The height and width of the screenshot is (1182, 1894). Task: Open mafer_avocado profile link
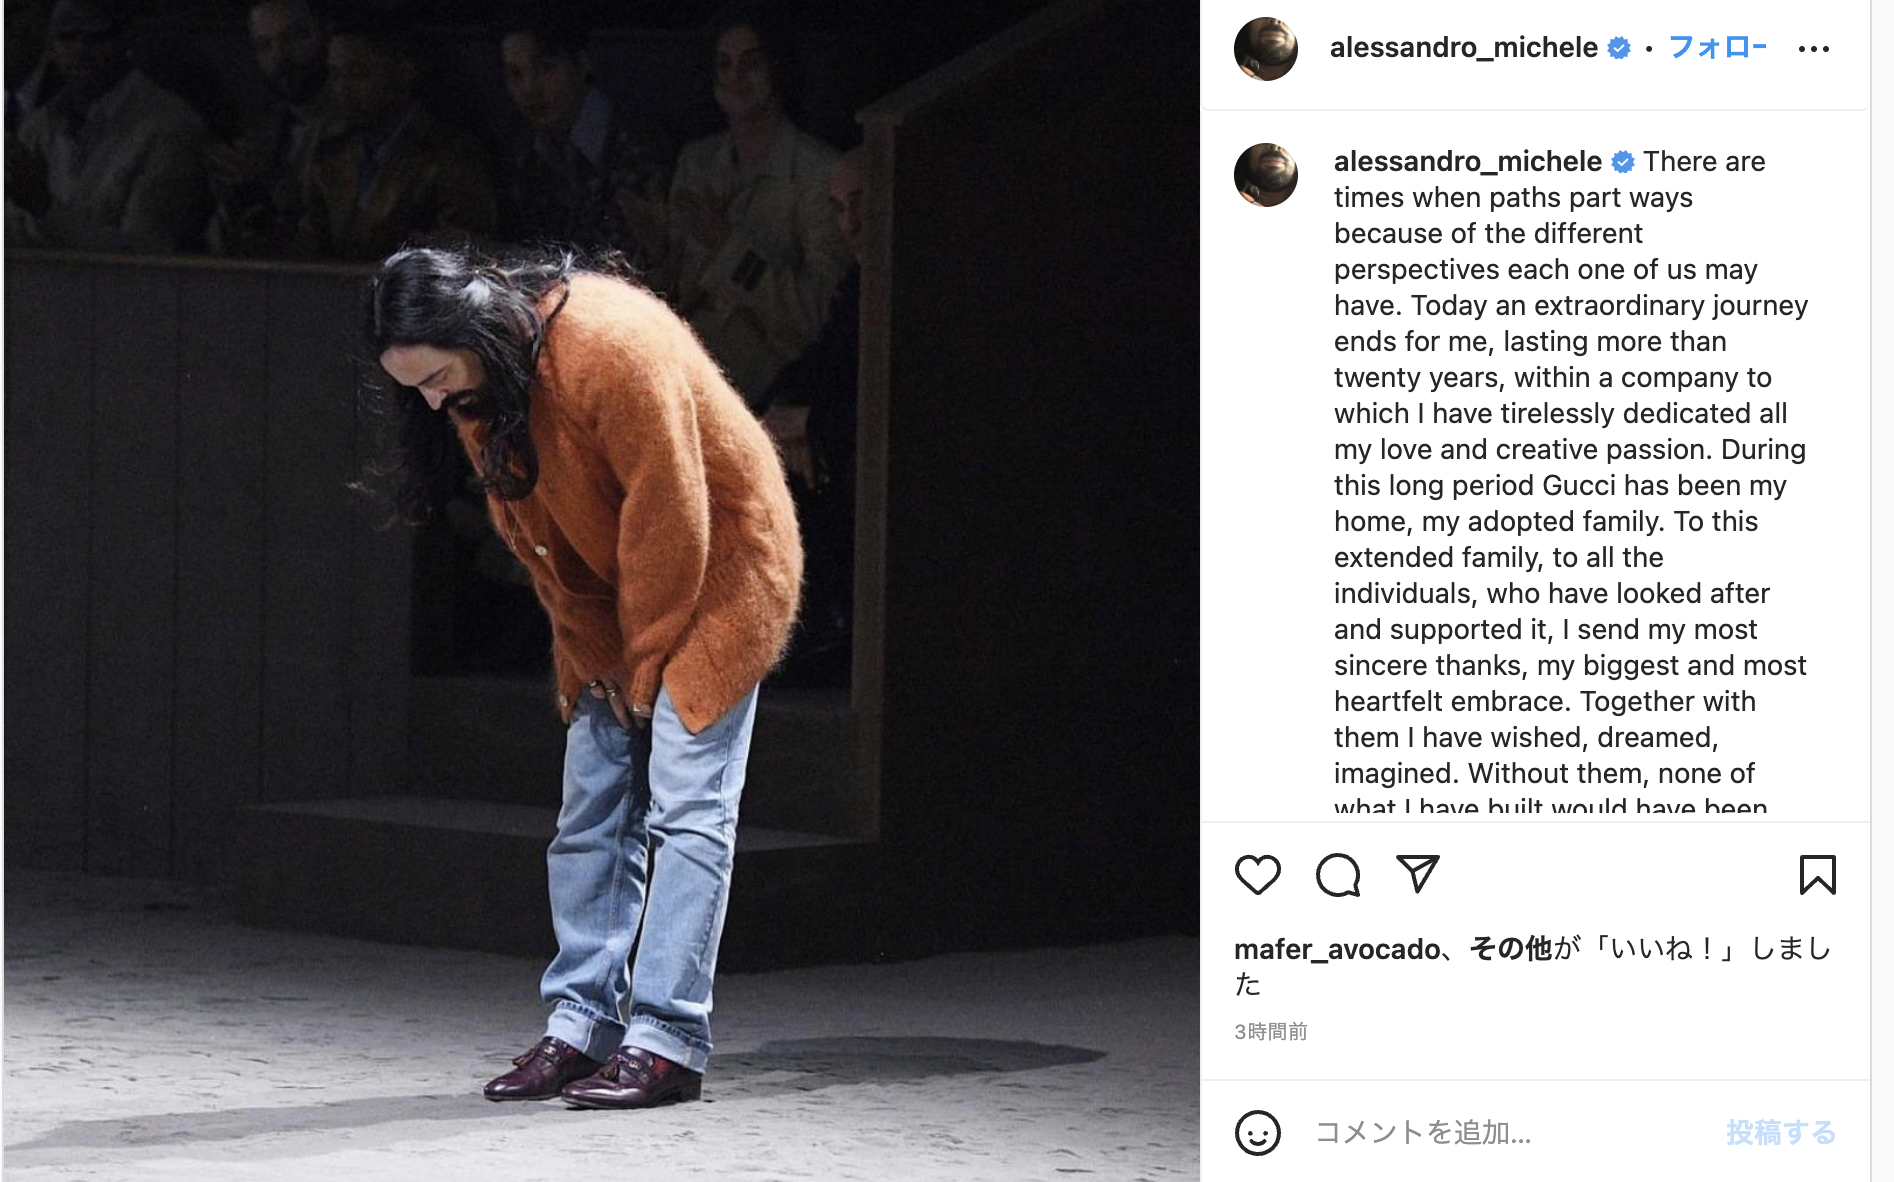[x=1337, y=949]
